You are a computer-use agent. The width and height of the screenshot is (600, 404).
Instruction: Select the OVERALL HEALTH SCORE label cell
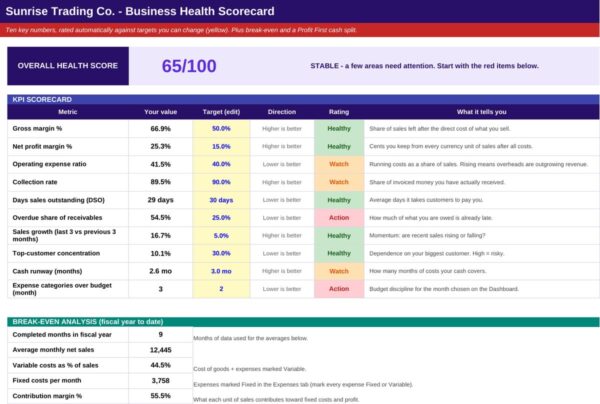click(x=68, y=66)
